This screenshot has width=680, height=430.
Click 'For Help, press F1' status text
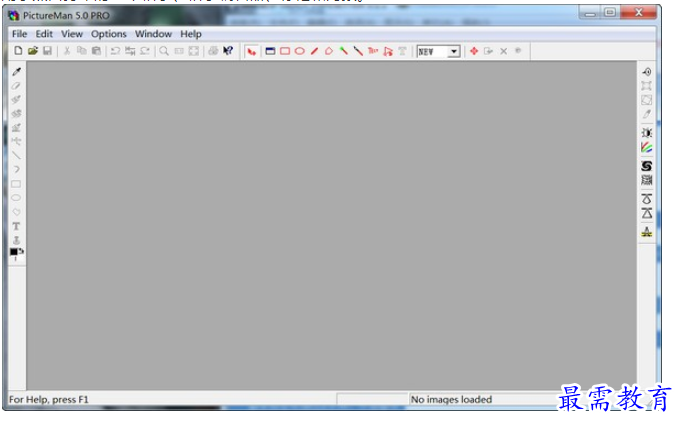49,399
